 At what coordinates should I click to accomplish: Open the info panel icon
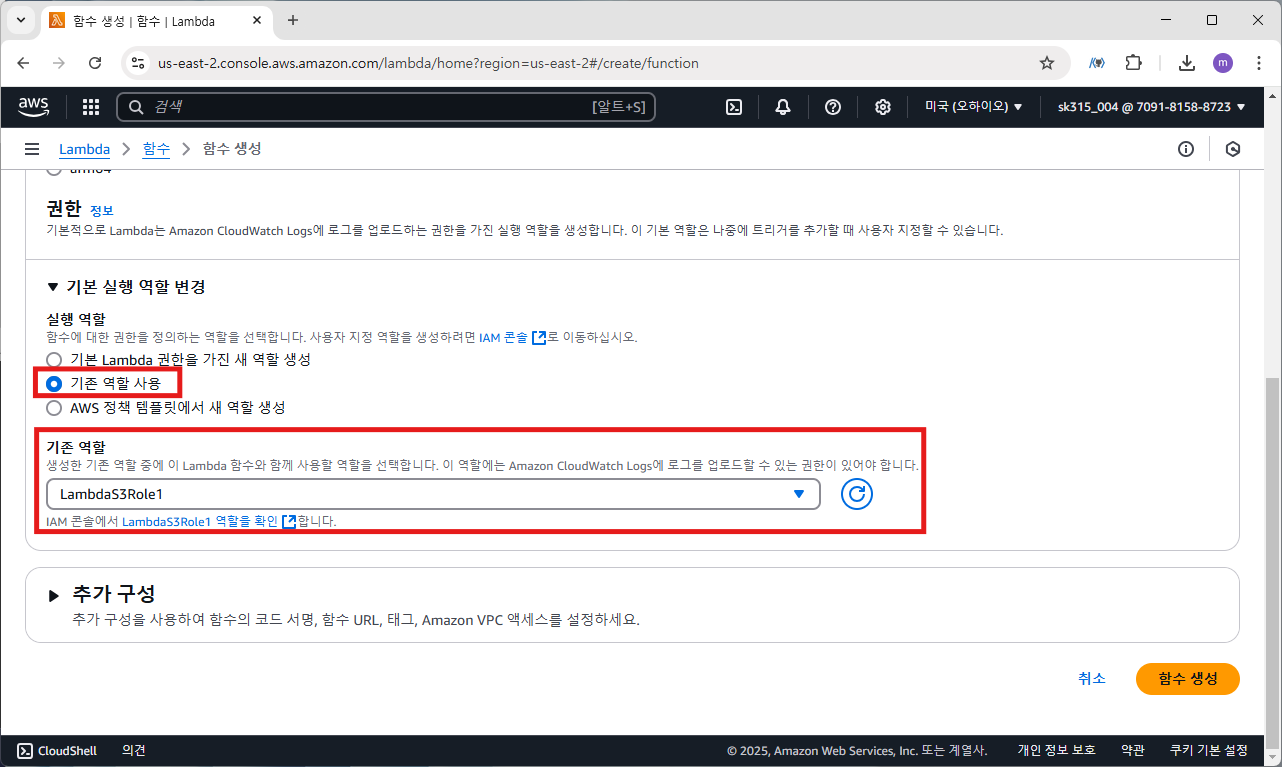pos(1186,149)
